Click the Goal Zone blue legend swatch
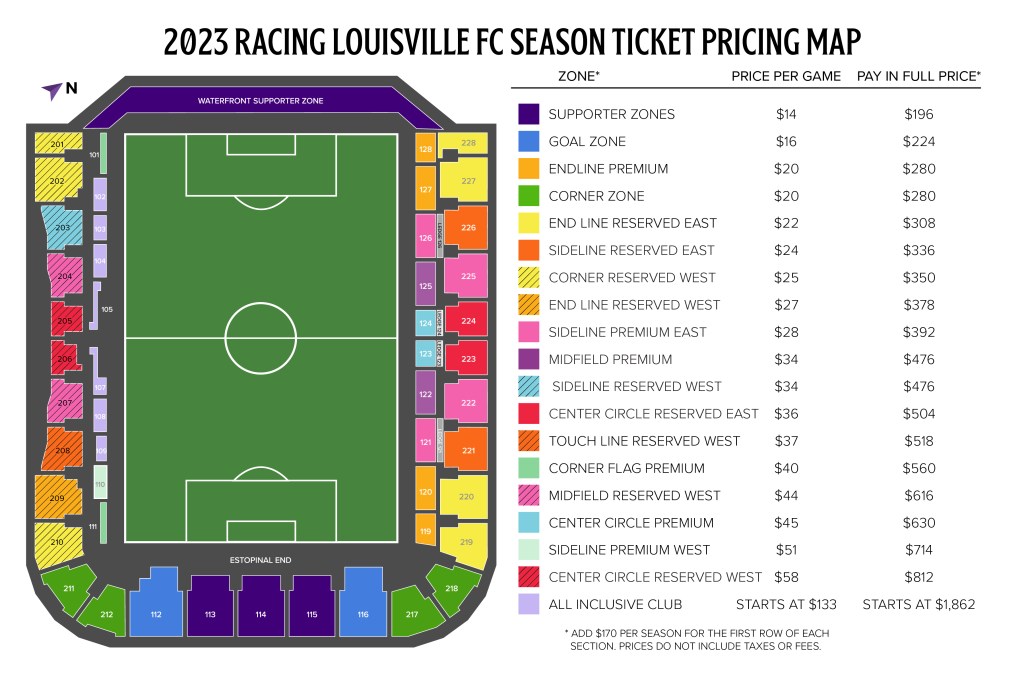This screenshot has height=682, width=1024. click(x=528, y=141)
